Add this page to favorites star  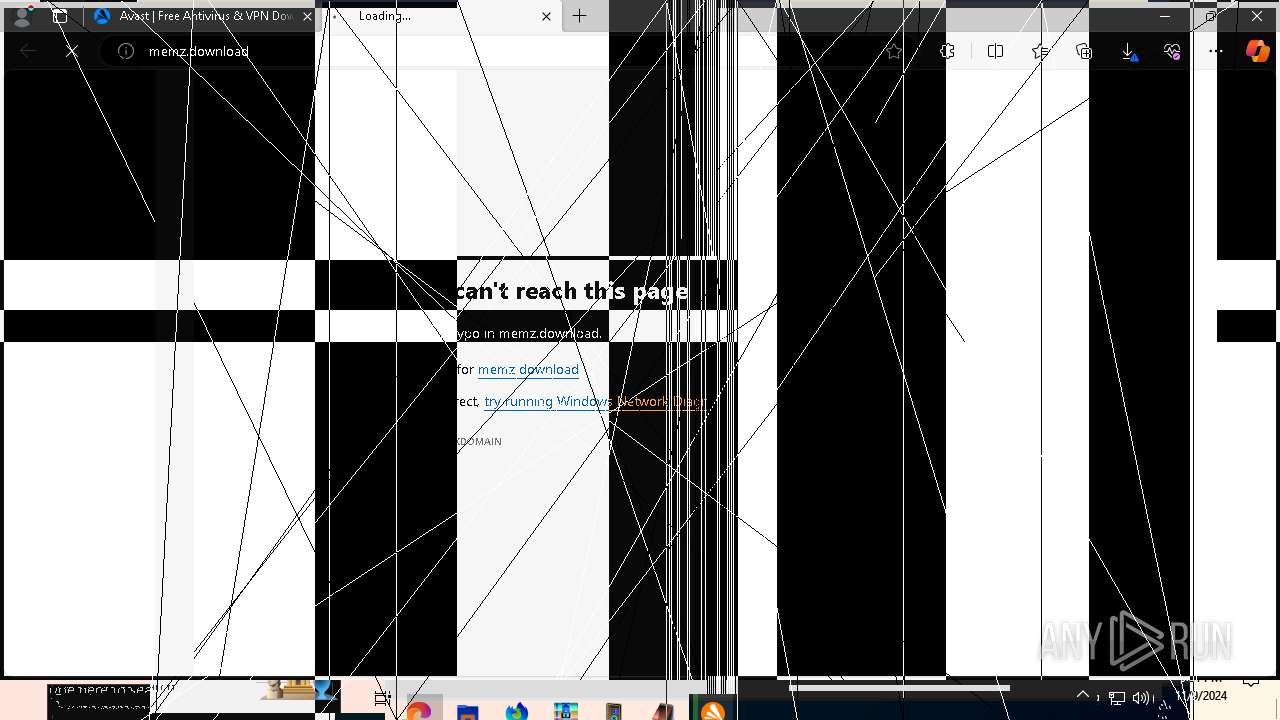point(894,51)
